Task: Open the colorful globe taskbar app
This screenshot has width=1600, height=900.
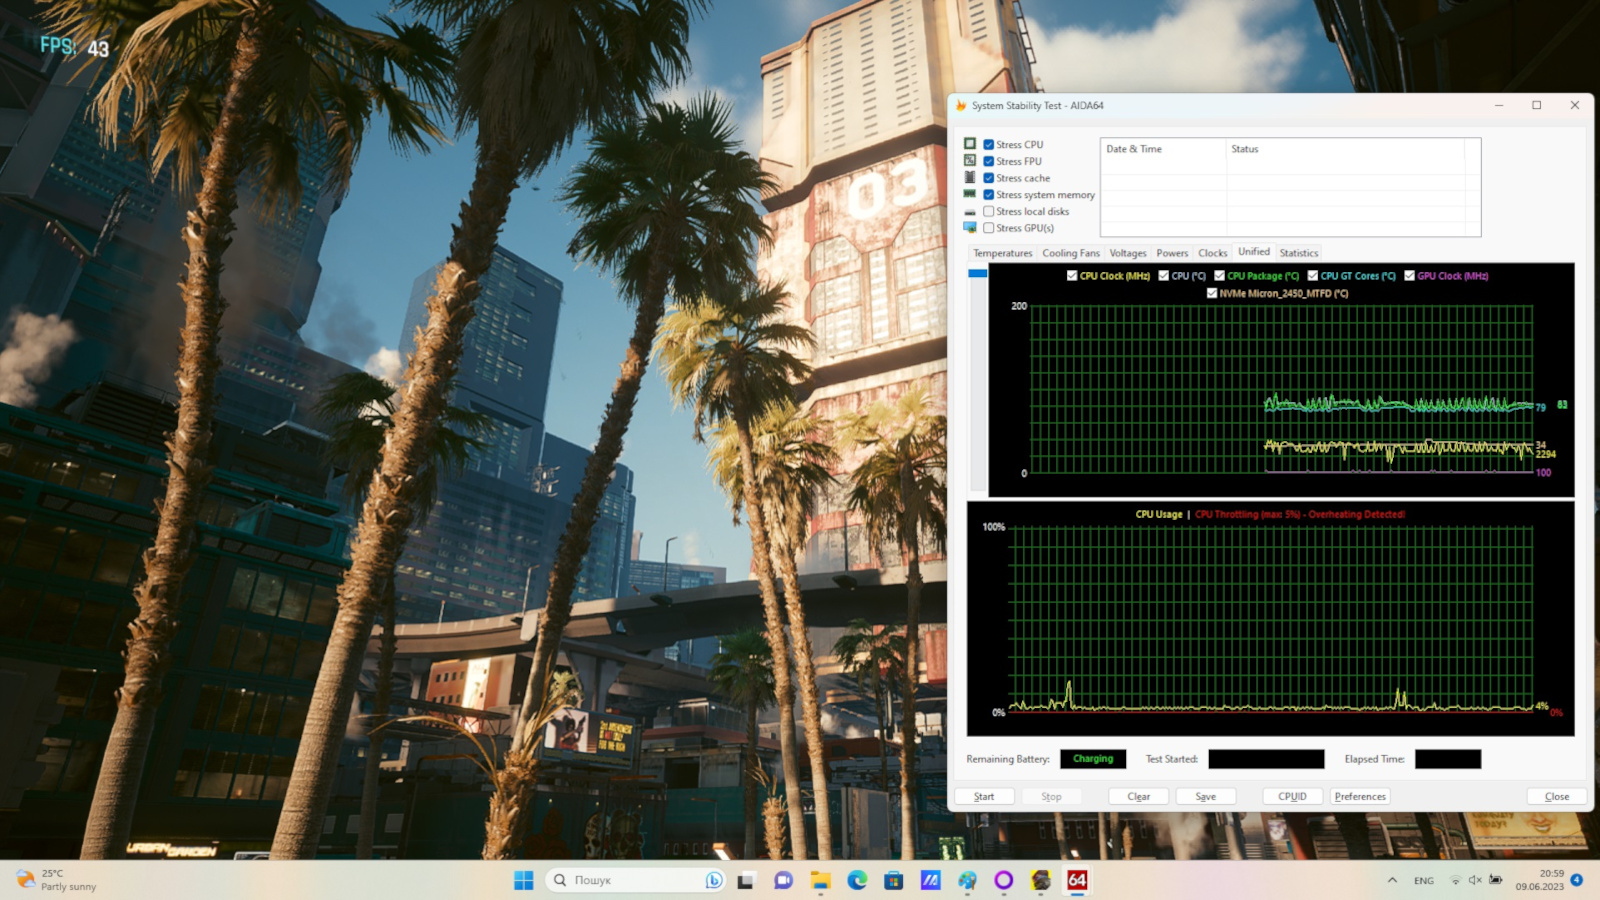Action: click(967, 880)
